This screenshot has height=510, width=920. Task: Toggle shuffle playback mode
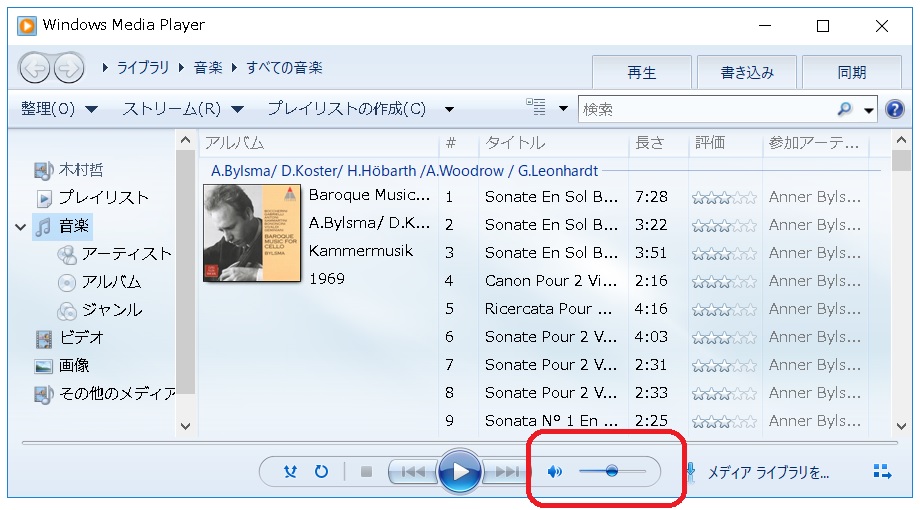pos(290,471)
